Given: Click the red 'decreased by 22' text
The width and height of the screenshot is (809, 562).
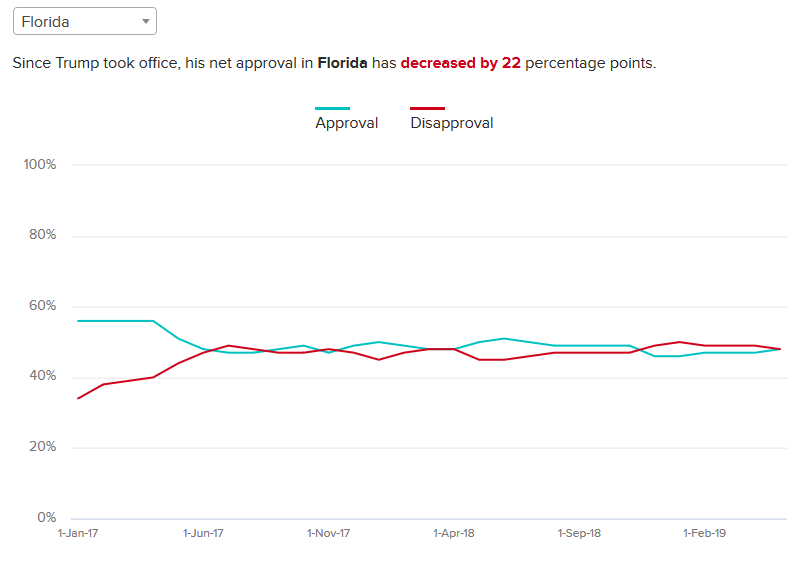Looking at the screenshot, I should coord(460,63).
